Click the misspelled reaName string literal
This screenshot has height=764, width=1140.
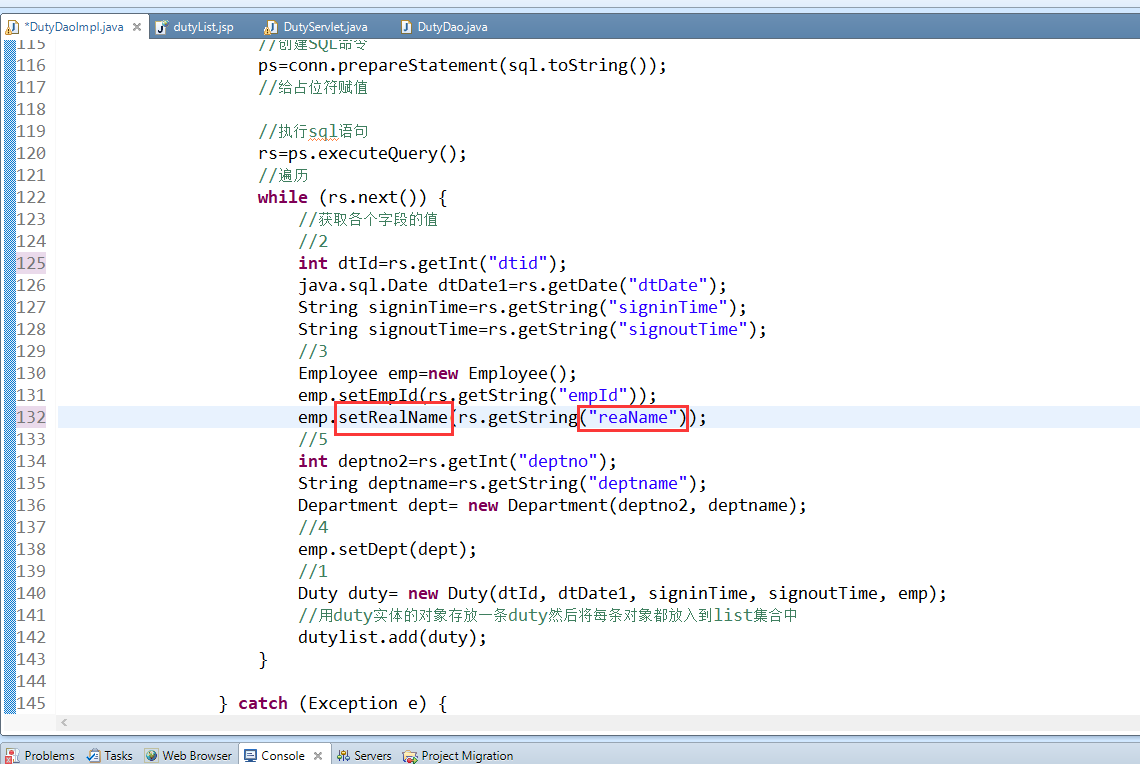(x=632, y=417)
